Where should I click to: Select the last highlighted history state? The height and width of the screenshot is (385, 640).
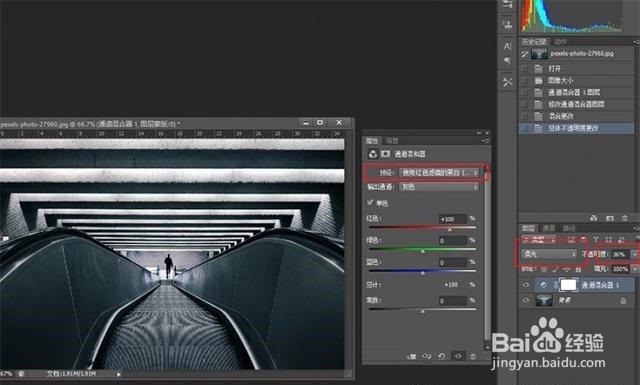(576, 129)
